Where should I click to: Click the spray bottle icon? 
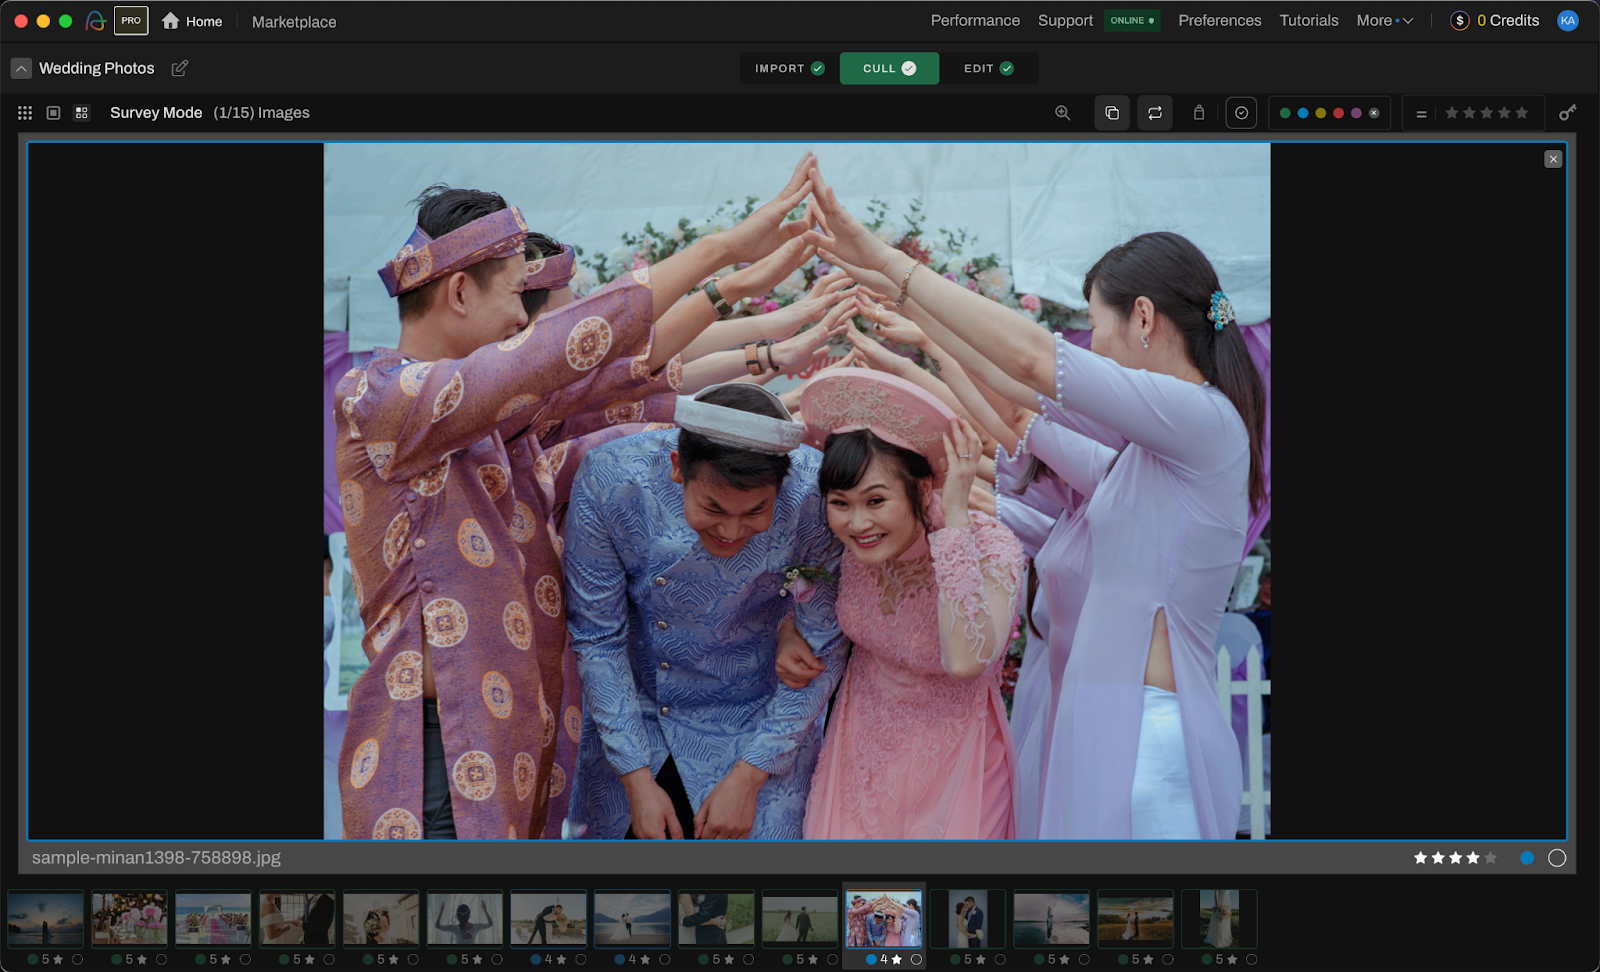point(1198,113)
